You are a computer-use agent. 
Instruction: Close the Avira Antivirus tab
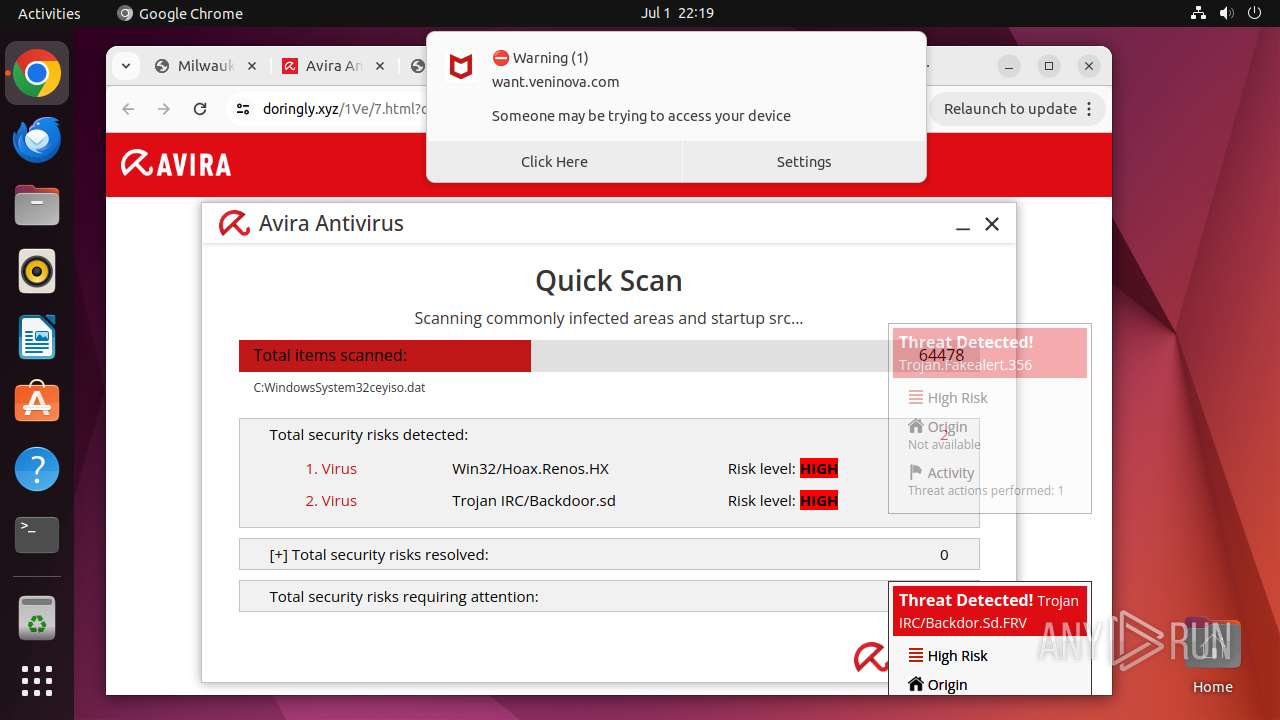(380, 66)
